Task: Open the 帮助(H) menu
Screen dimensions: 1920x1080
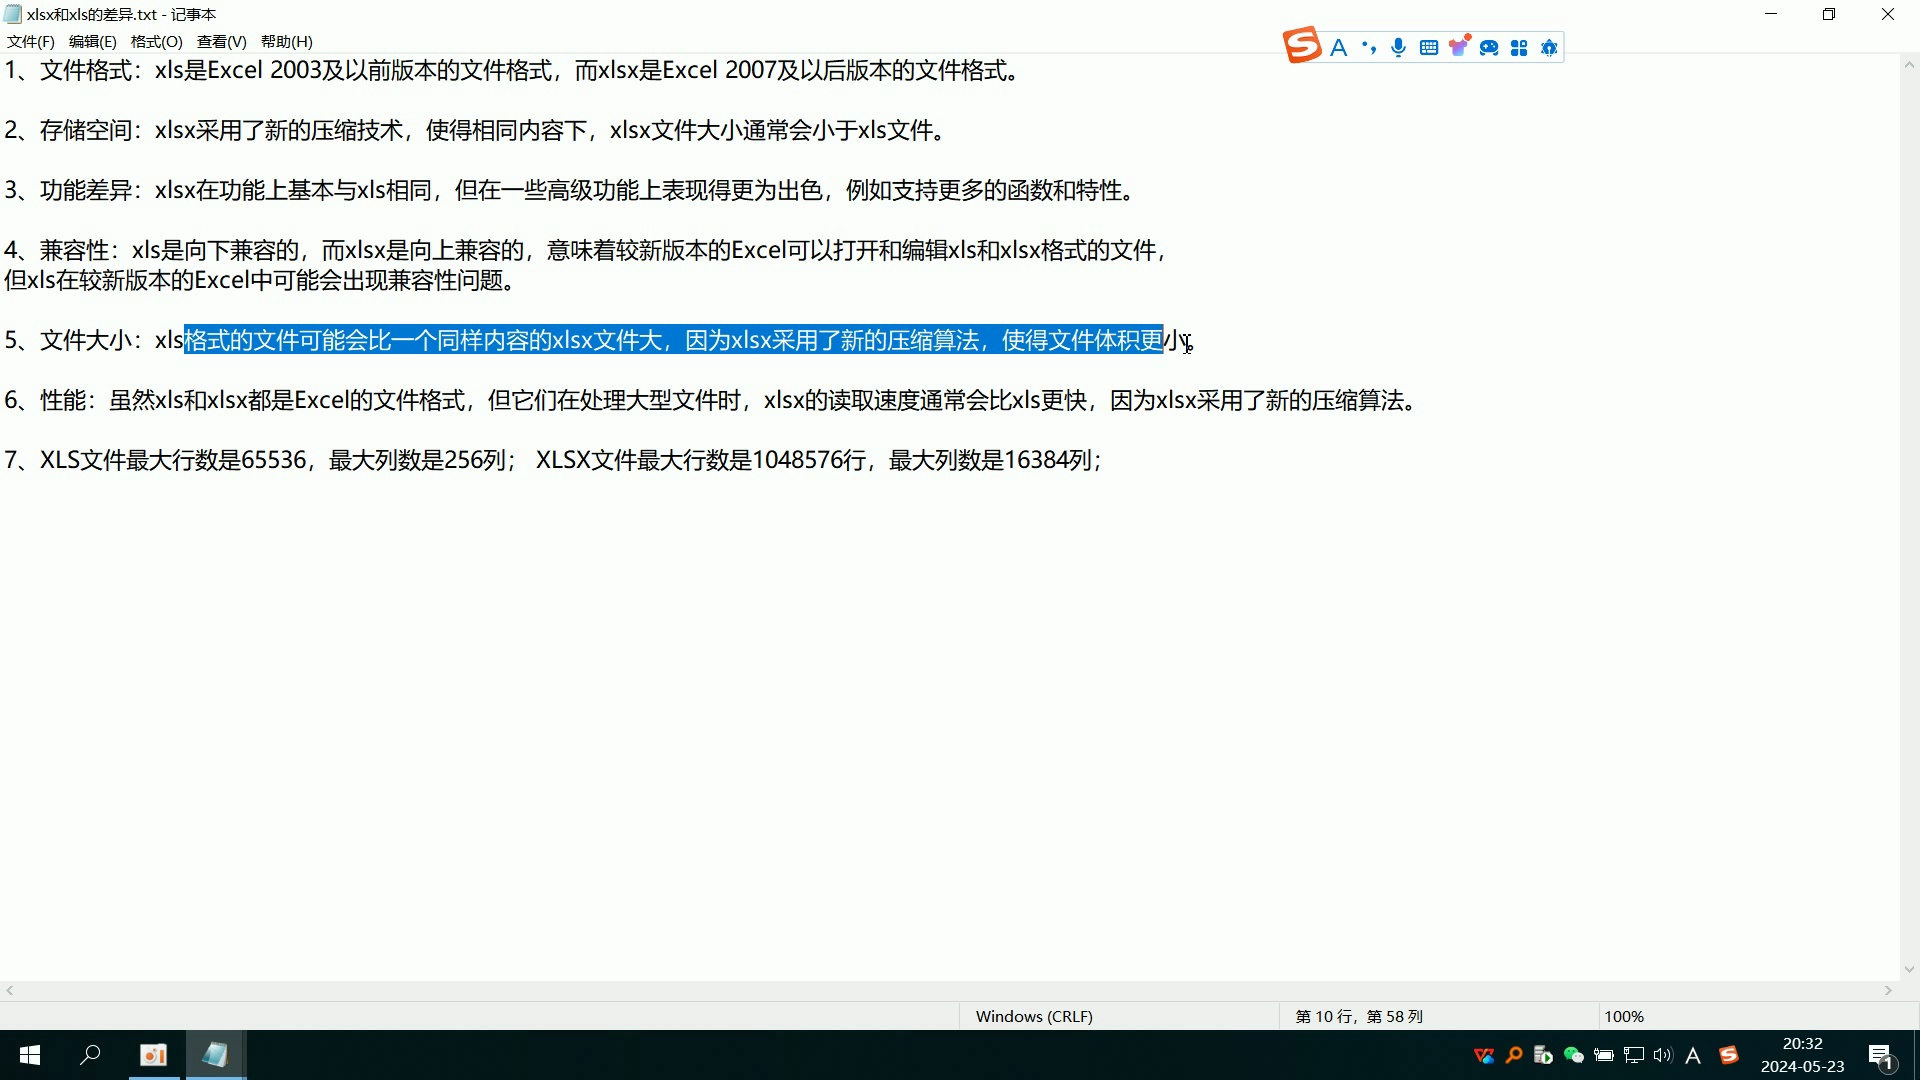Action: point(286,41)
